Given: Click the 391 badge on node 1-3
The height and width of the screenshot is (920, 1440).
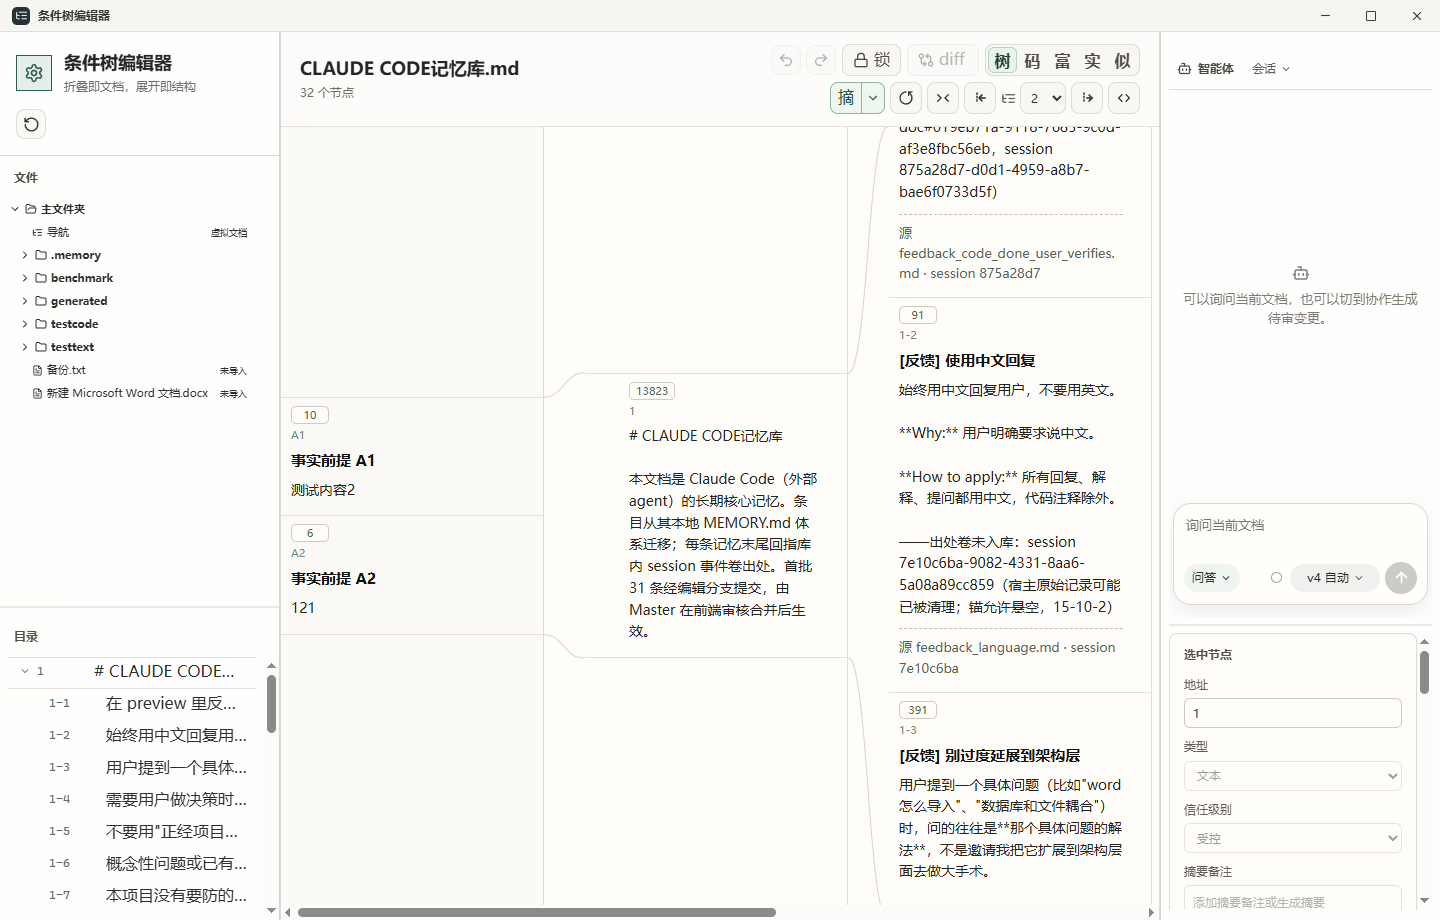Looking at the screenshot, I should [x=917, y=710].
